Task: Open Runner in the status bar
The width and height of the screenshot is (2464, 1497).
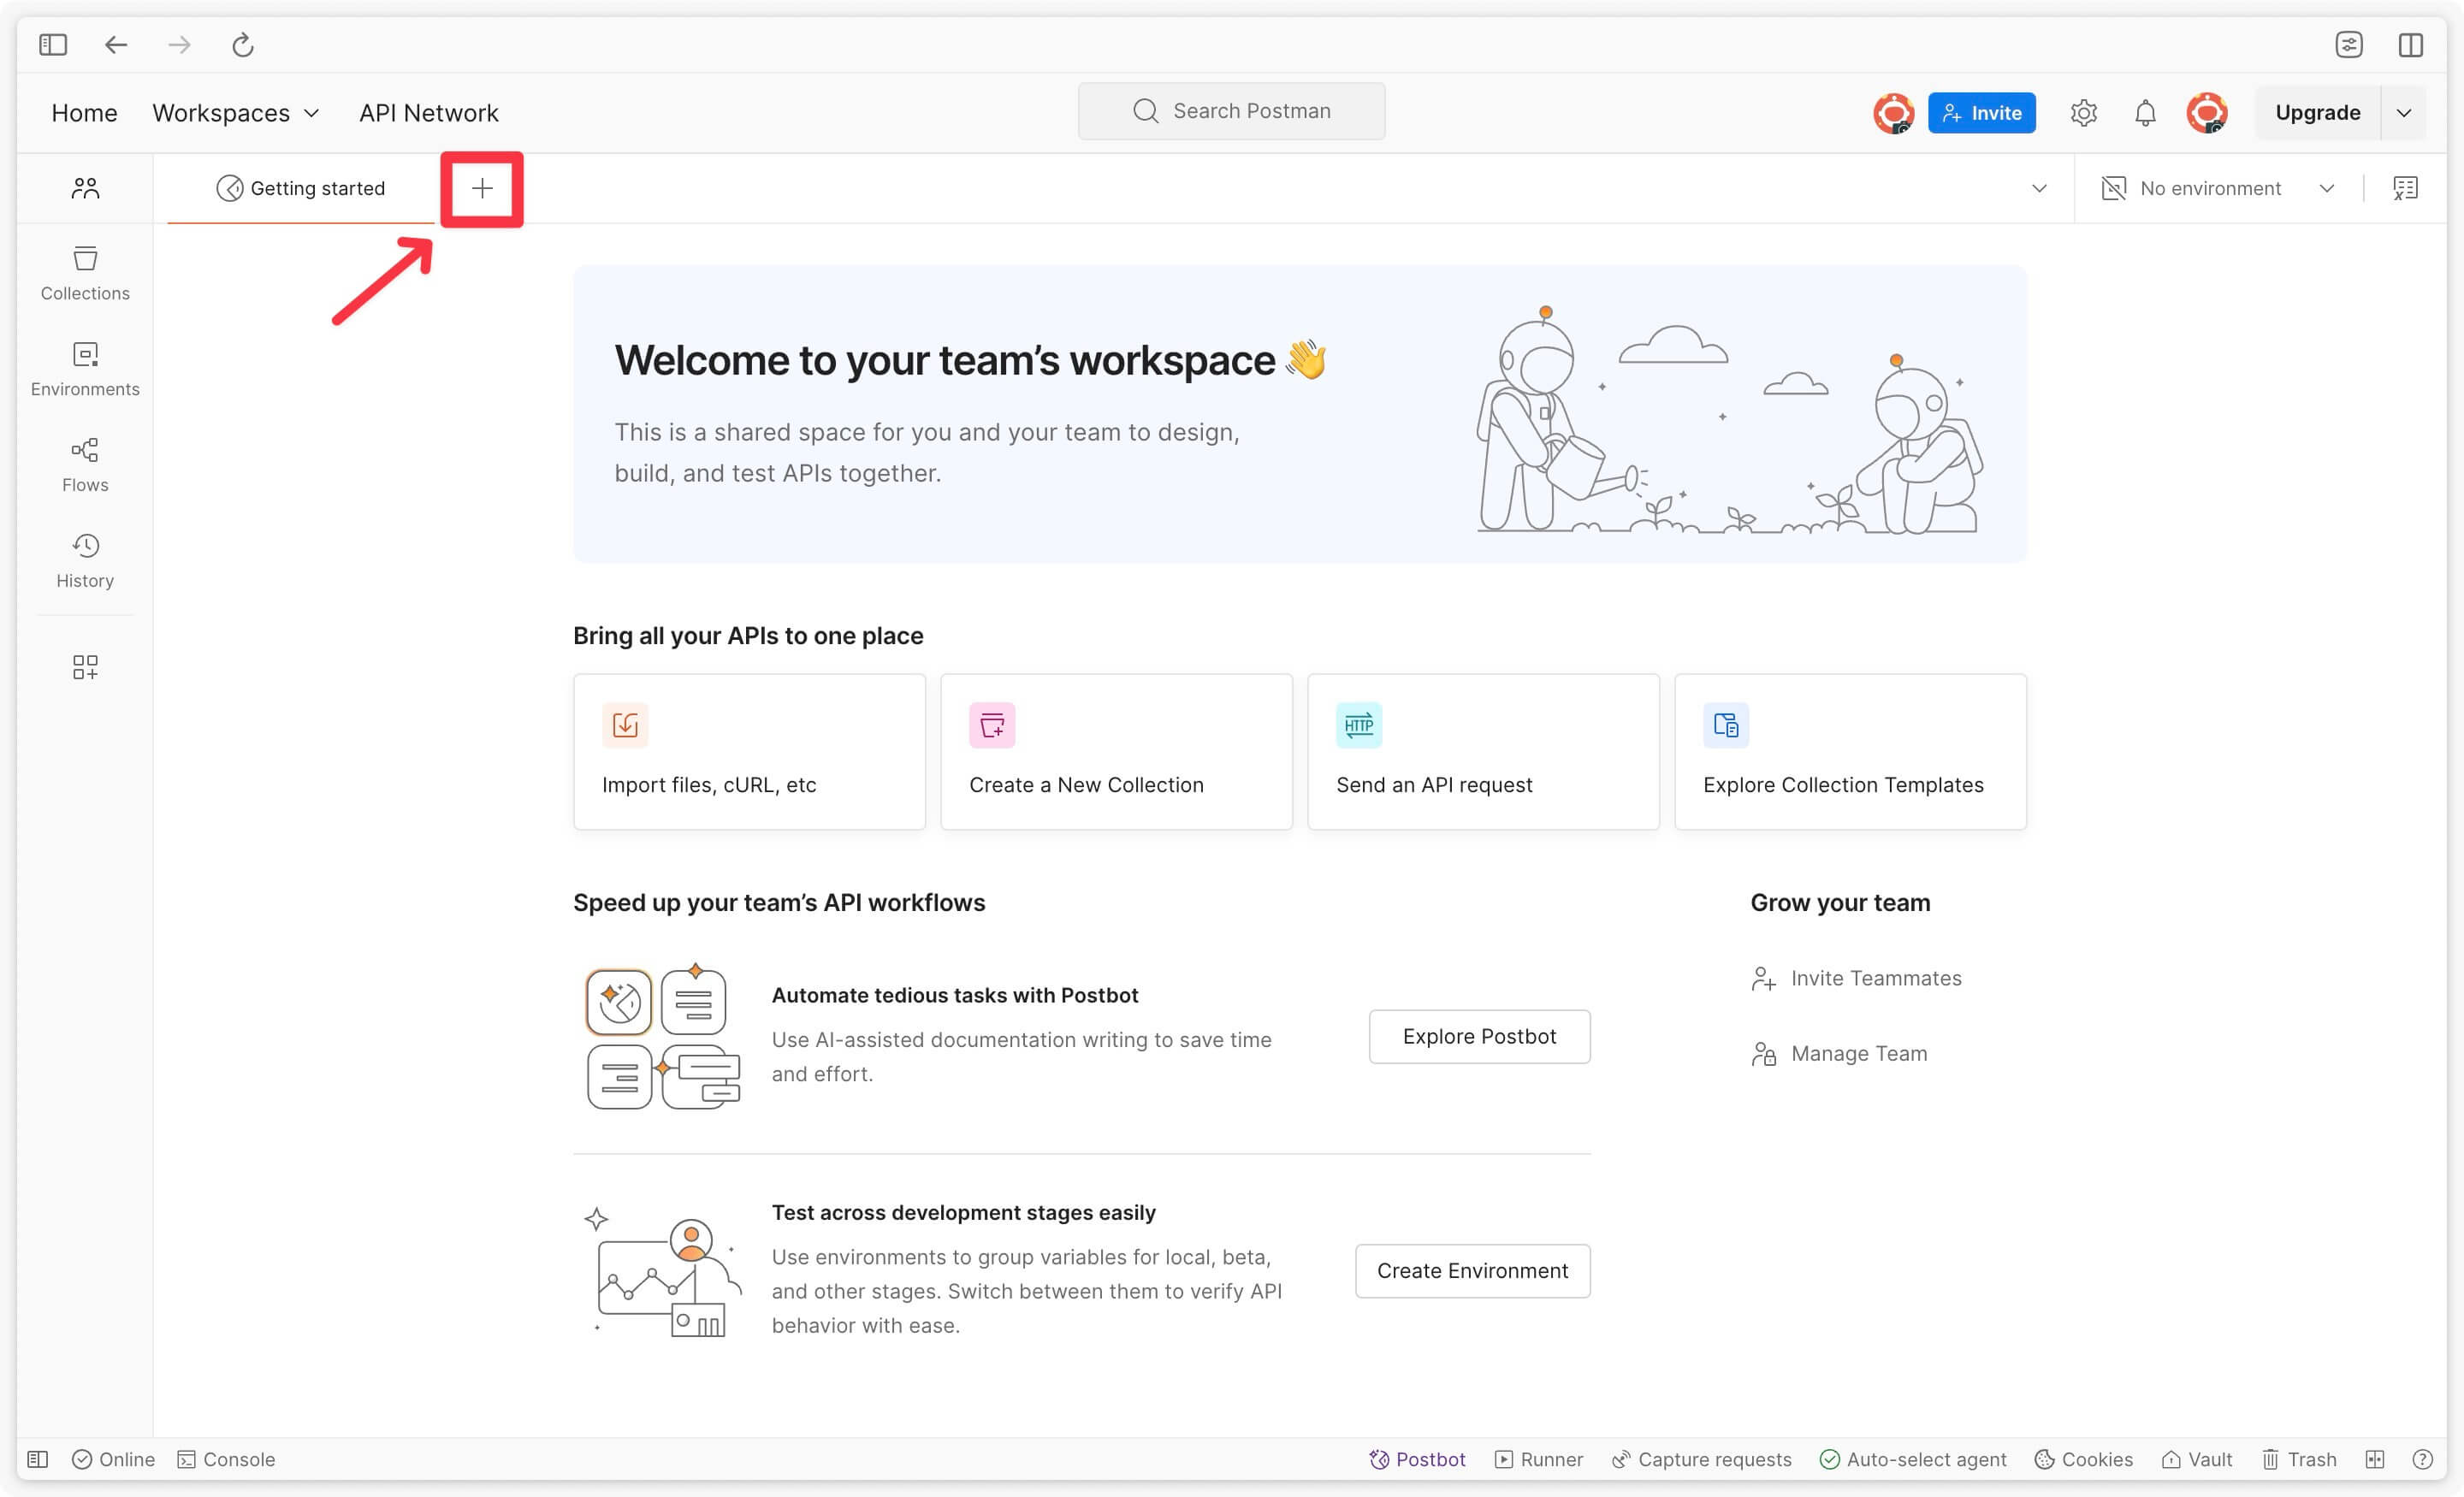Action: [1539, 1459]
